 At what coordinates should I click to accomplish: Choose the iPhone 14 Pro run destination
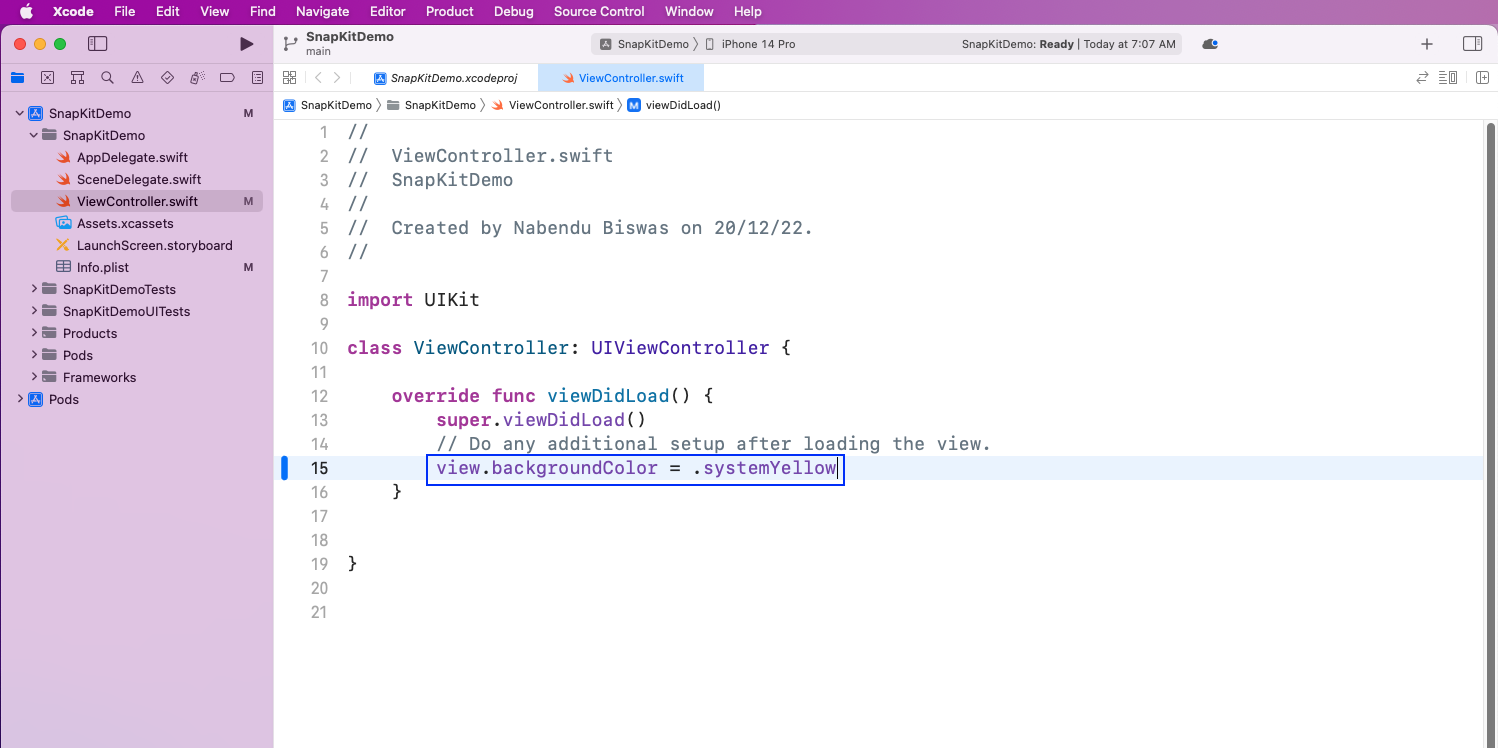click(x=750, y=44)
